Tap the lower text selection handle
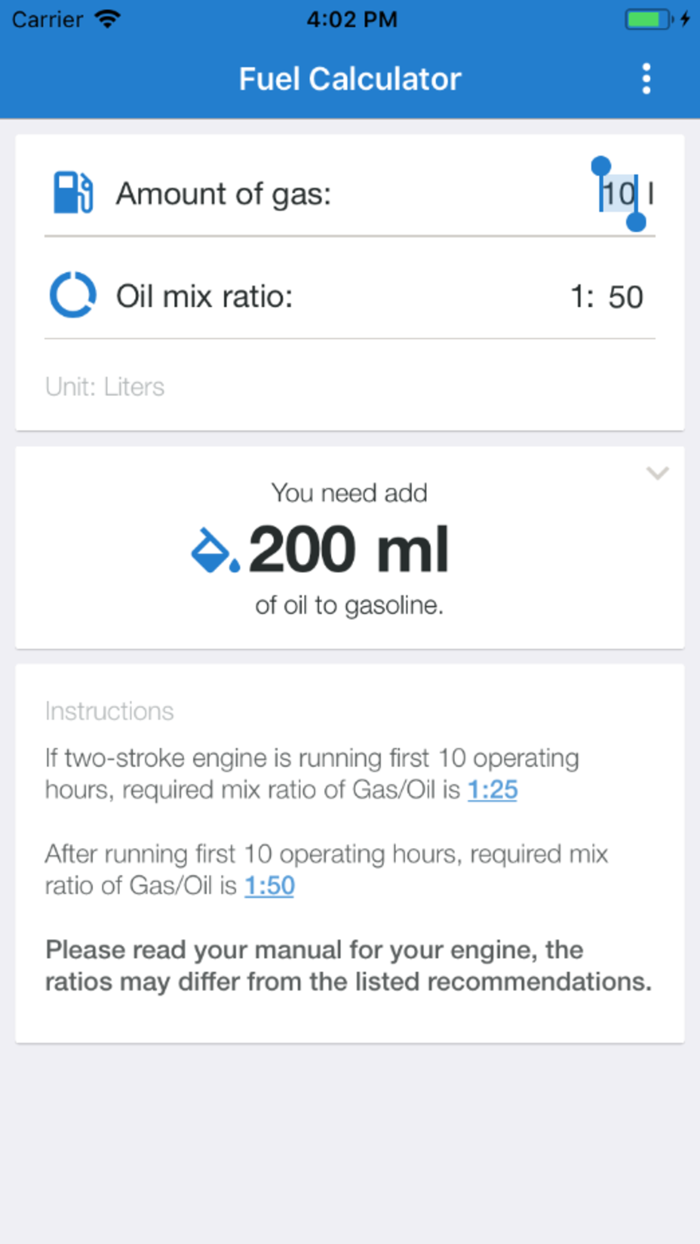 636,221
